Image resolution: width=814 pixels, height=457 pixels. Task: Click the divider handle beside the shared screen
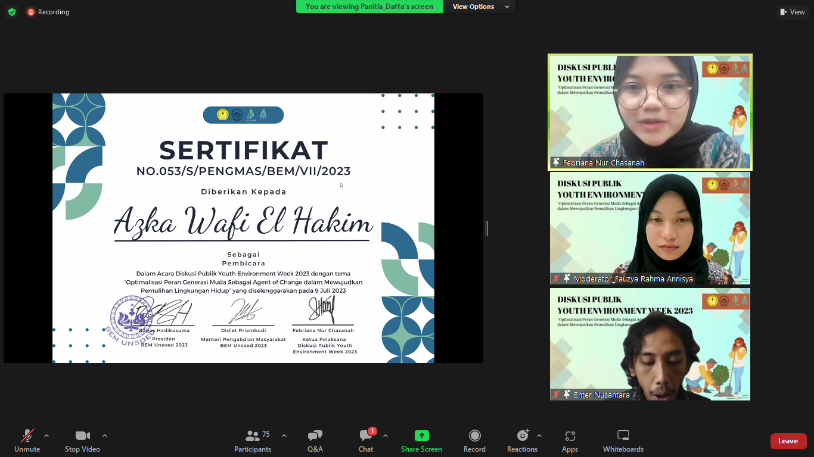tap(487, 228)
